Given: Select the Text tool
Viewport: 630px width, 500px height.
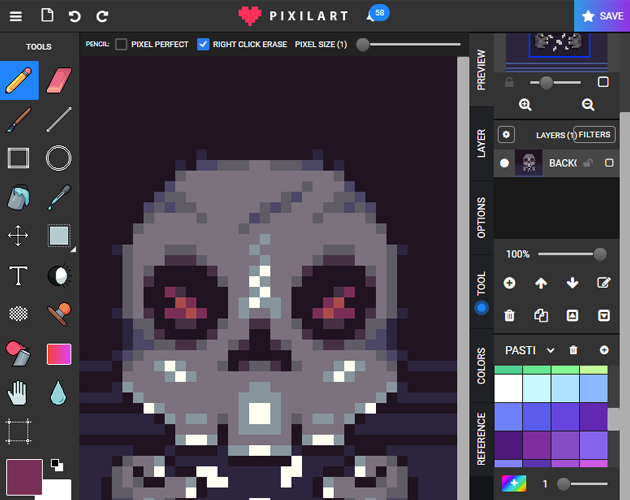Looking at the screenshot, I should (x=18, y=275).
